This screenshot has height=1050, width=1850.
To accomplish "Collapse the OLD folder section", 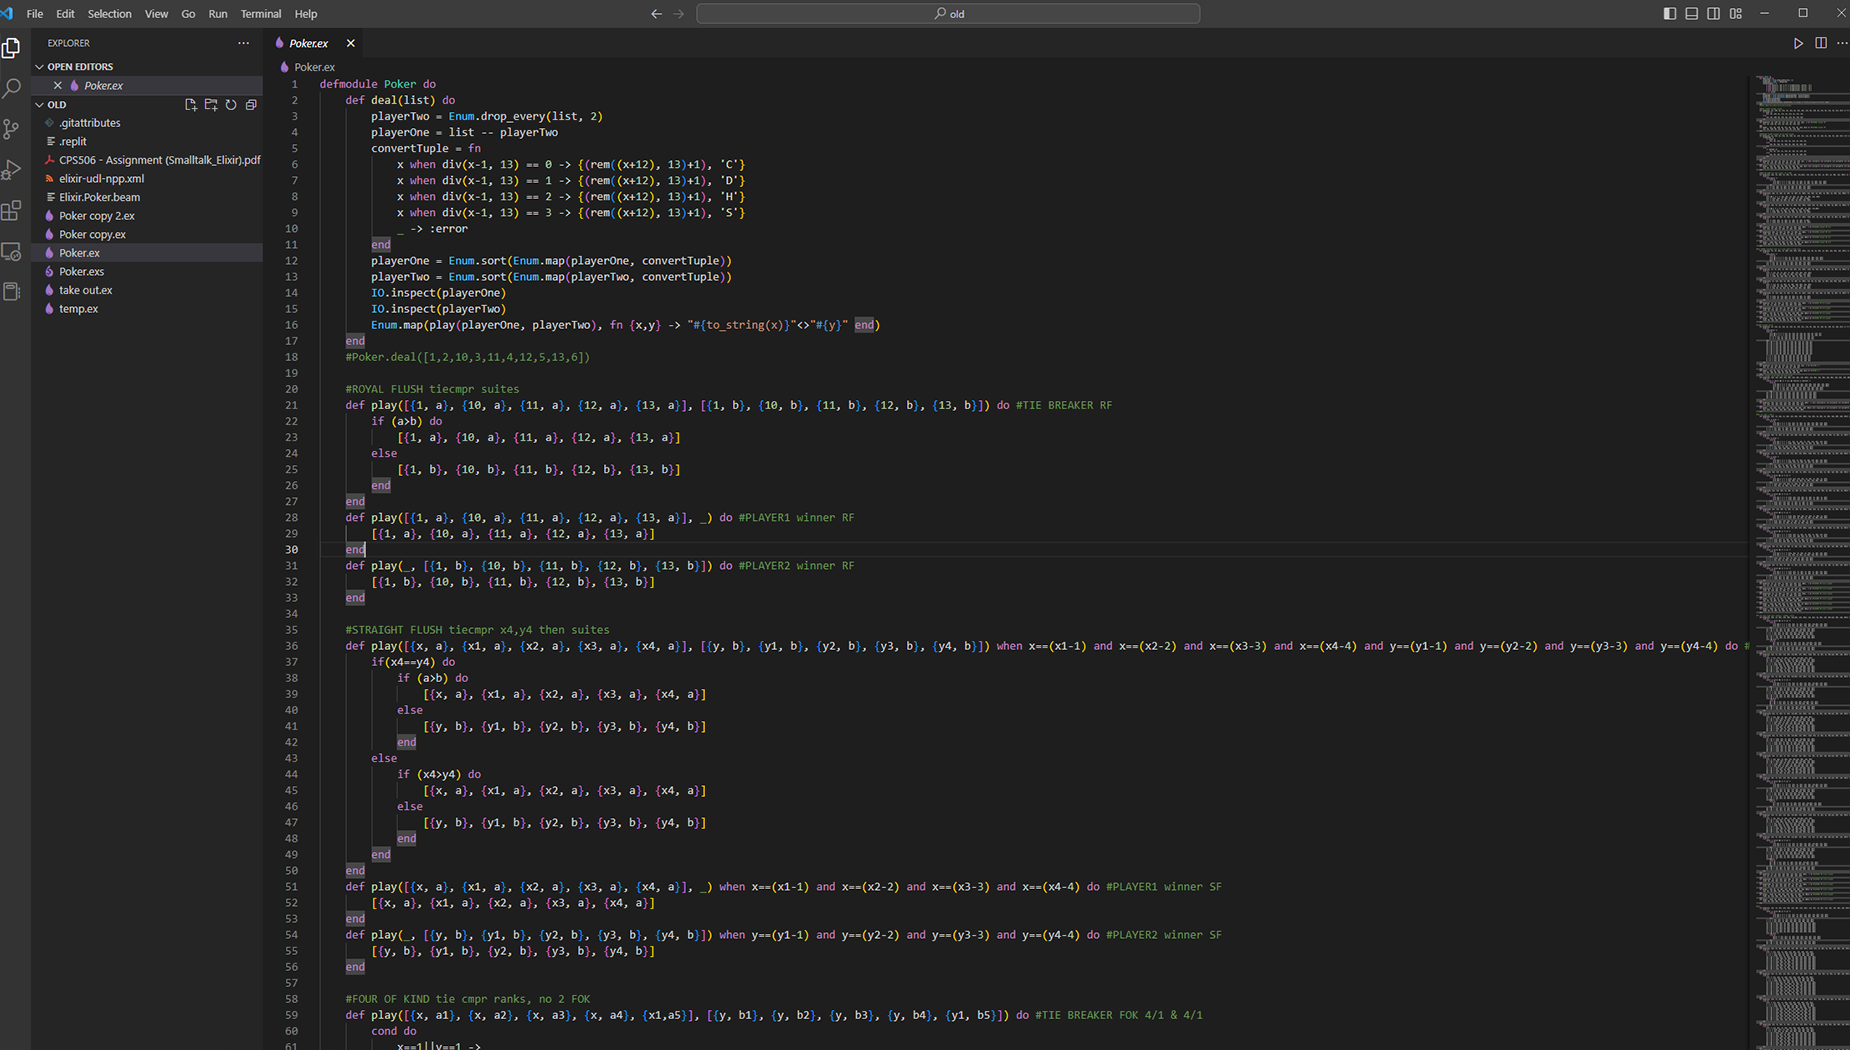I will 40,105.
